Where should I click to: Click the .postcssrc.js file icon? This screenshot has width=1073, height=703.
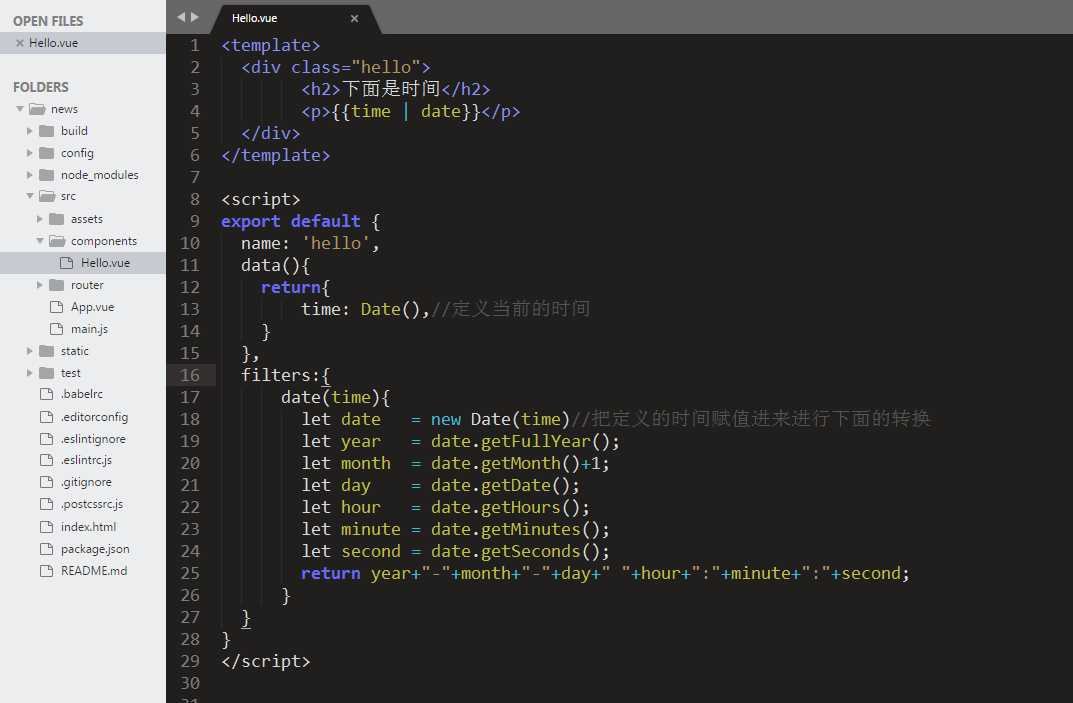(47, 504)
